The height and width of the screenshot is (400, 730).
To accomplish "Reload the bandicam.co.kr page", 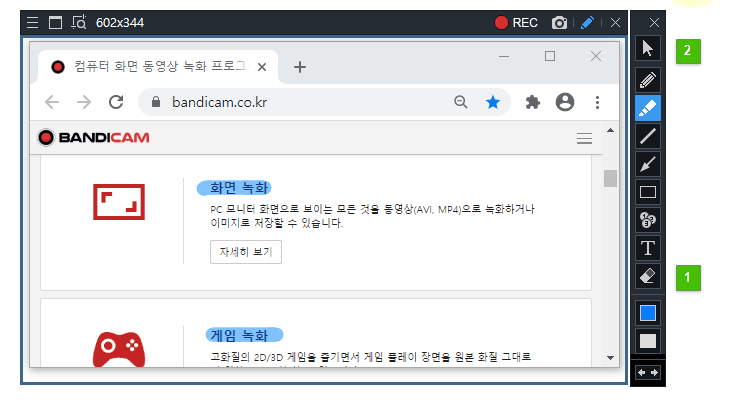I will (x=116, y=102).
